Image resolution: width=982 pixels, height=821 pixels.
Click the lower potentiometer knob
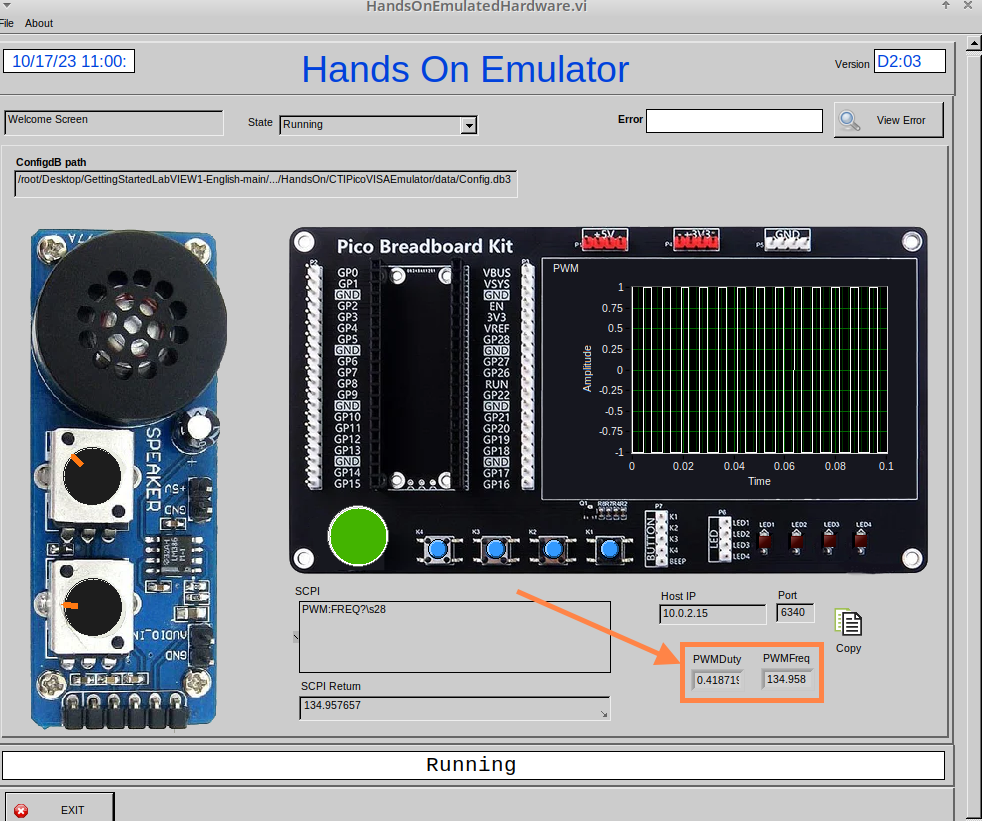pyautogui.click(x=93, y=607)
